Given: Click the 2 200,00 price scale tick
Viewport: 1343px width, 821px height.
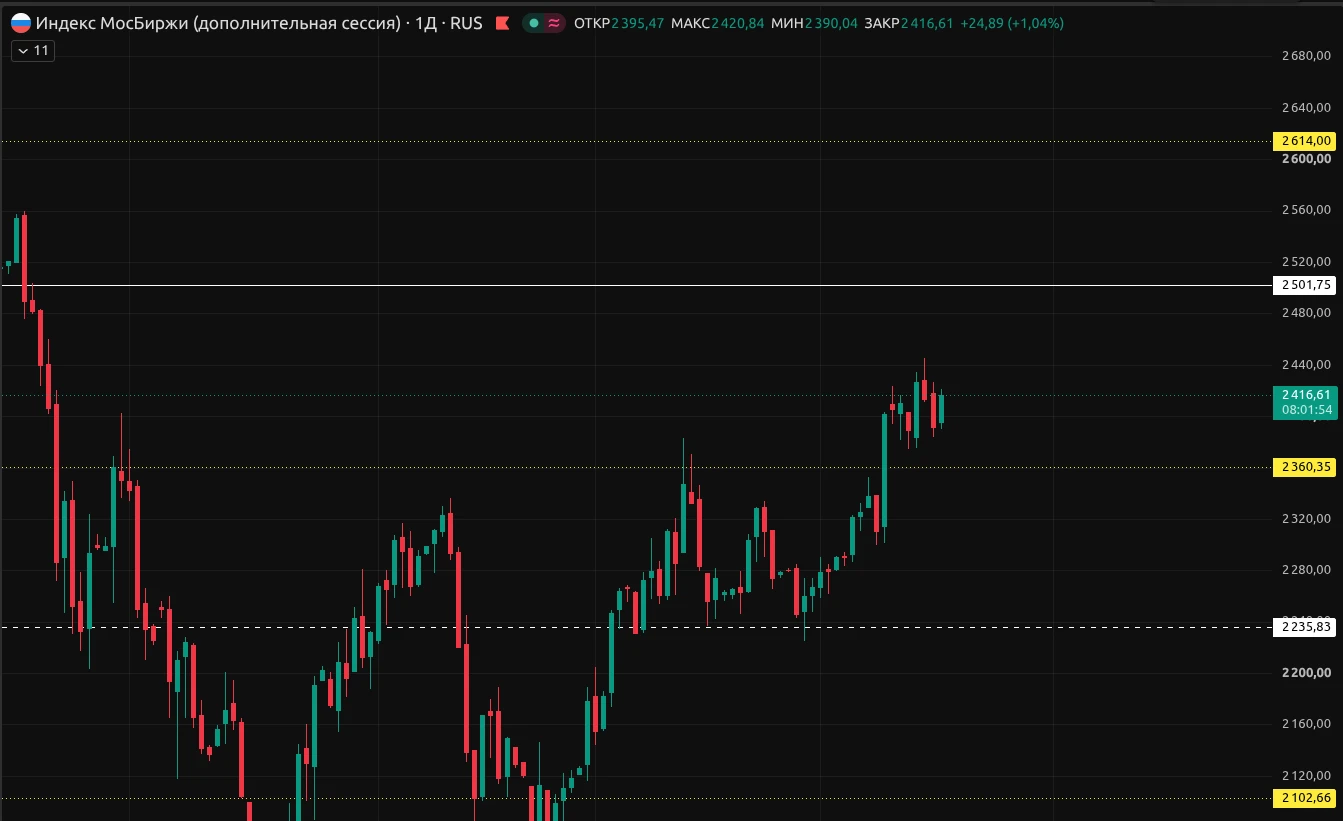Looking at the screenshot, I should [x=1306, y=673].
